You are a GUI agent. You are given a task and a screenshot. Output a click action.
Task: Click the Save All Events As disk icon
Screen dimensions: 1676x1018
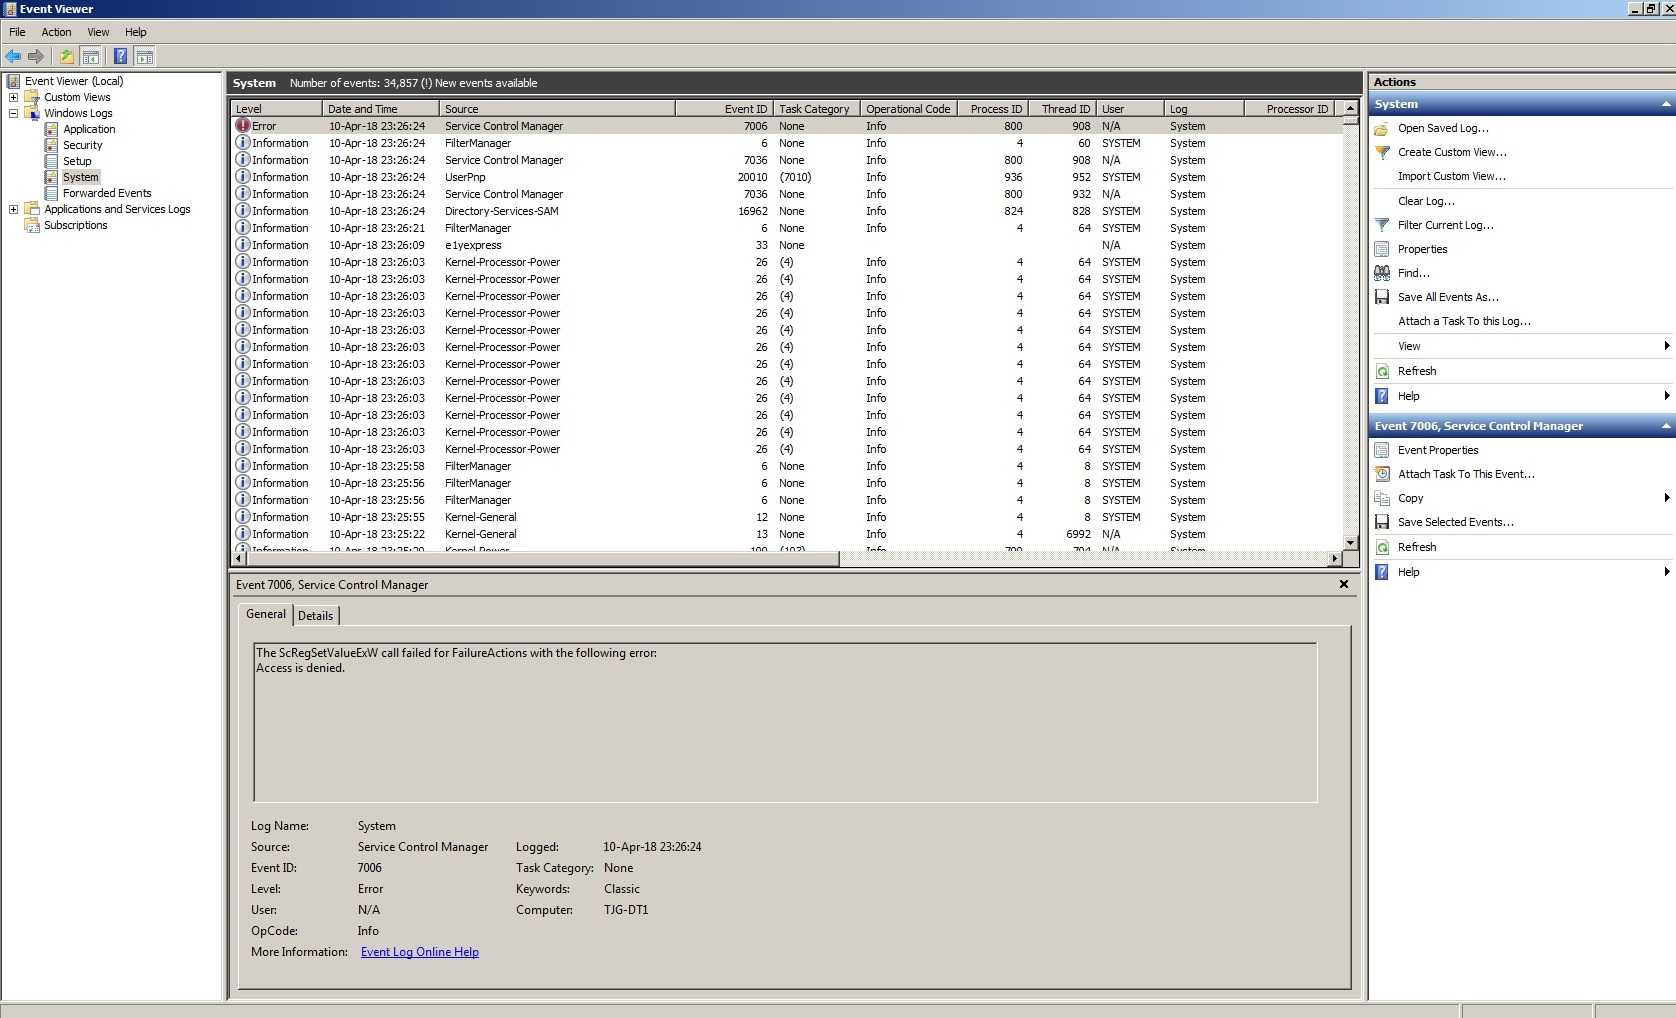pyautogui.click(x=1382, y=297)
